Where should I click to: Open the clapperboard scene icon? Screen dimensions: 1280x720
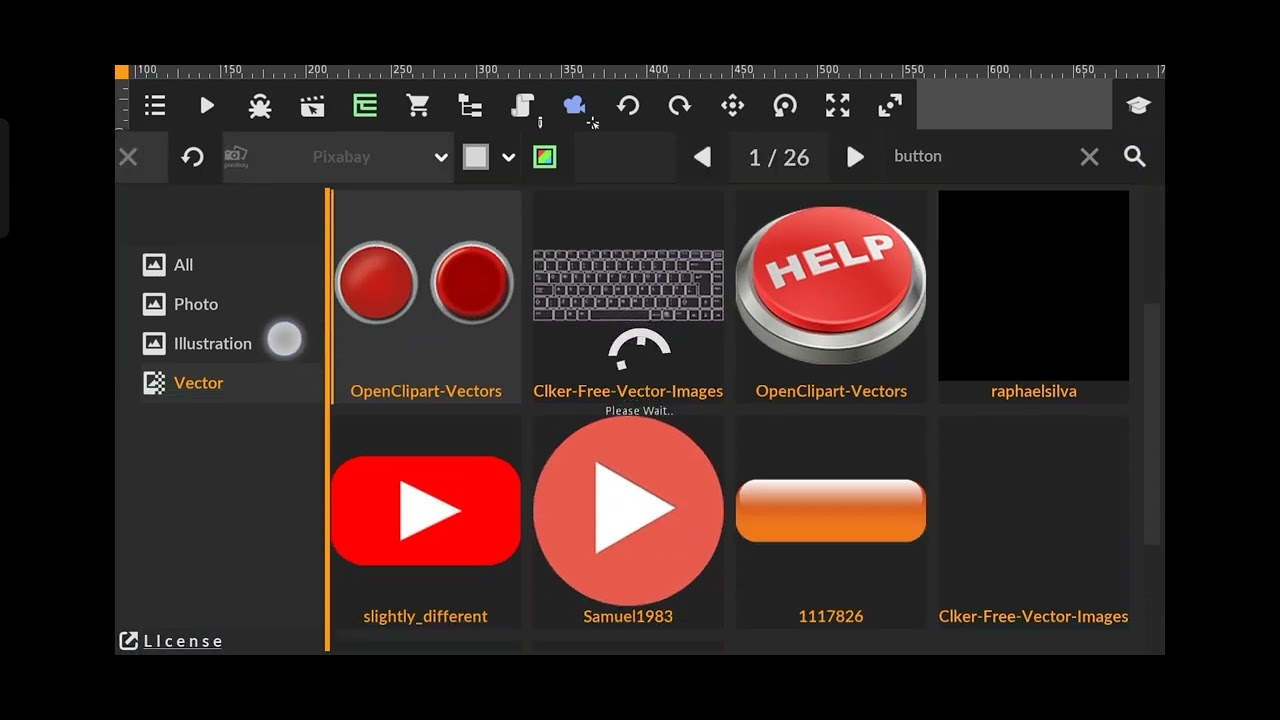pyautogui.click(x=312, y=106)
